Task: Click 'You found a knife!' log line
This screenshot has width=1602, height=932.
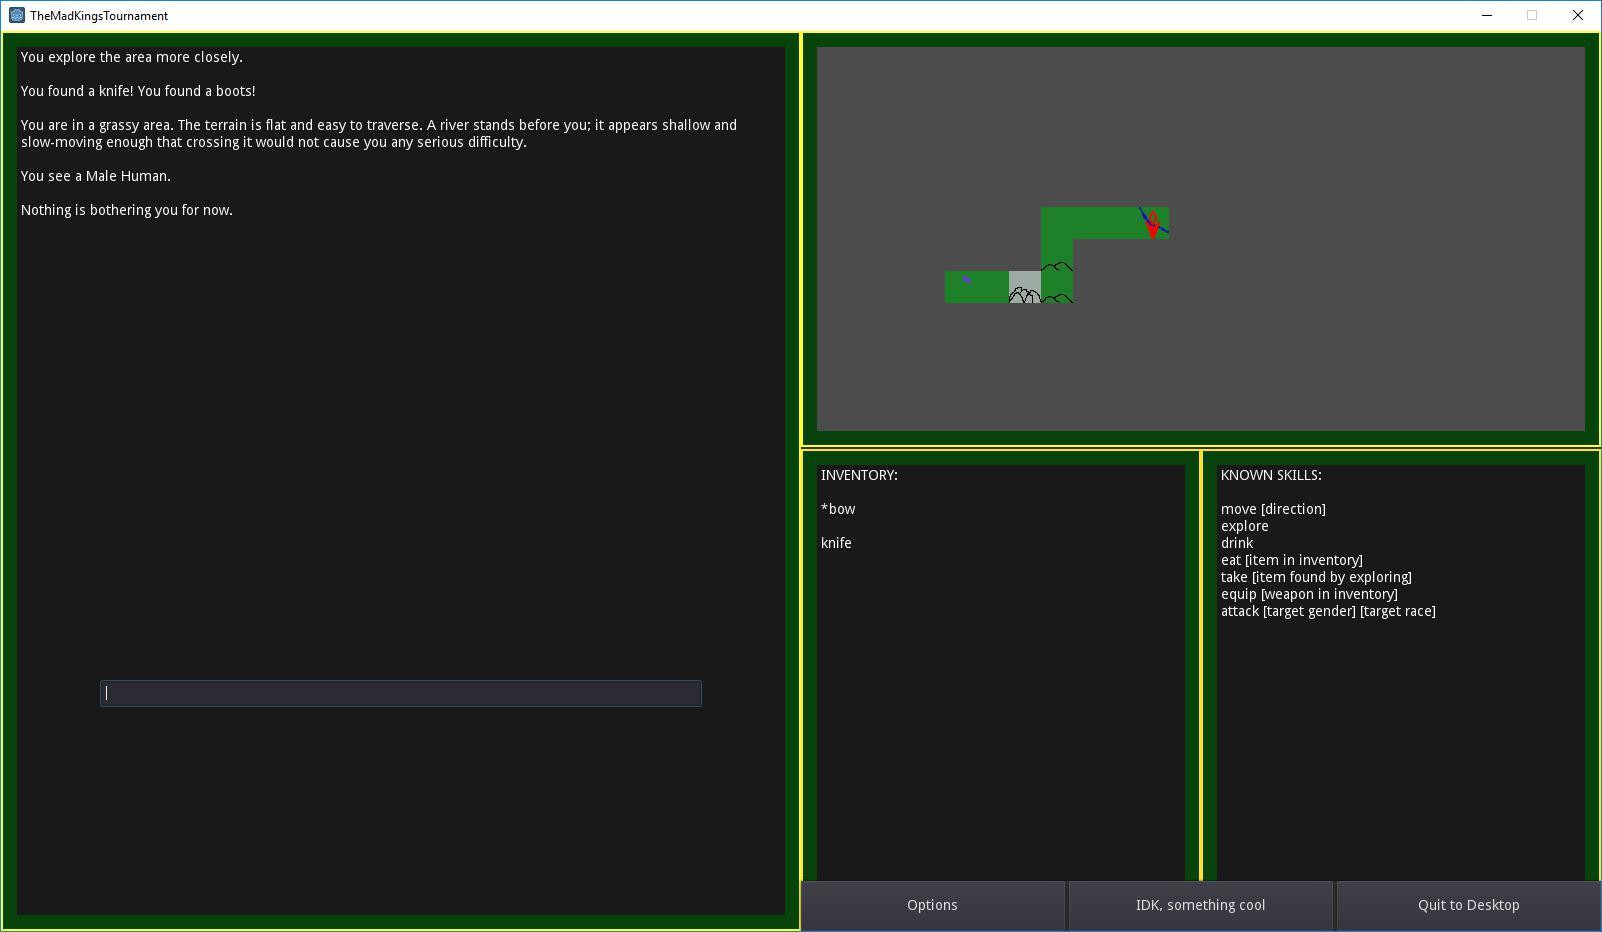Action: click(77, 91)
